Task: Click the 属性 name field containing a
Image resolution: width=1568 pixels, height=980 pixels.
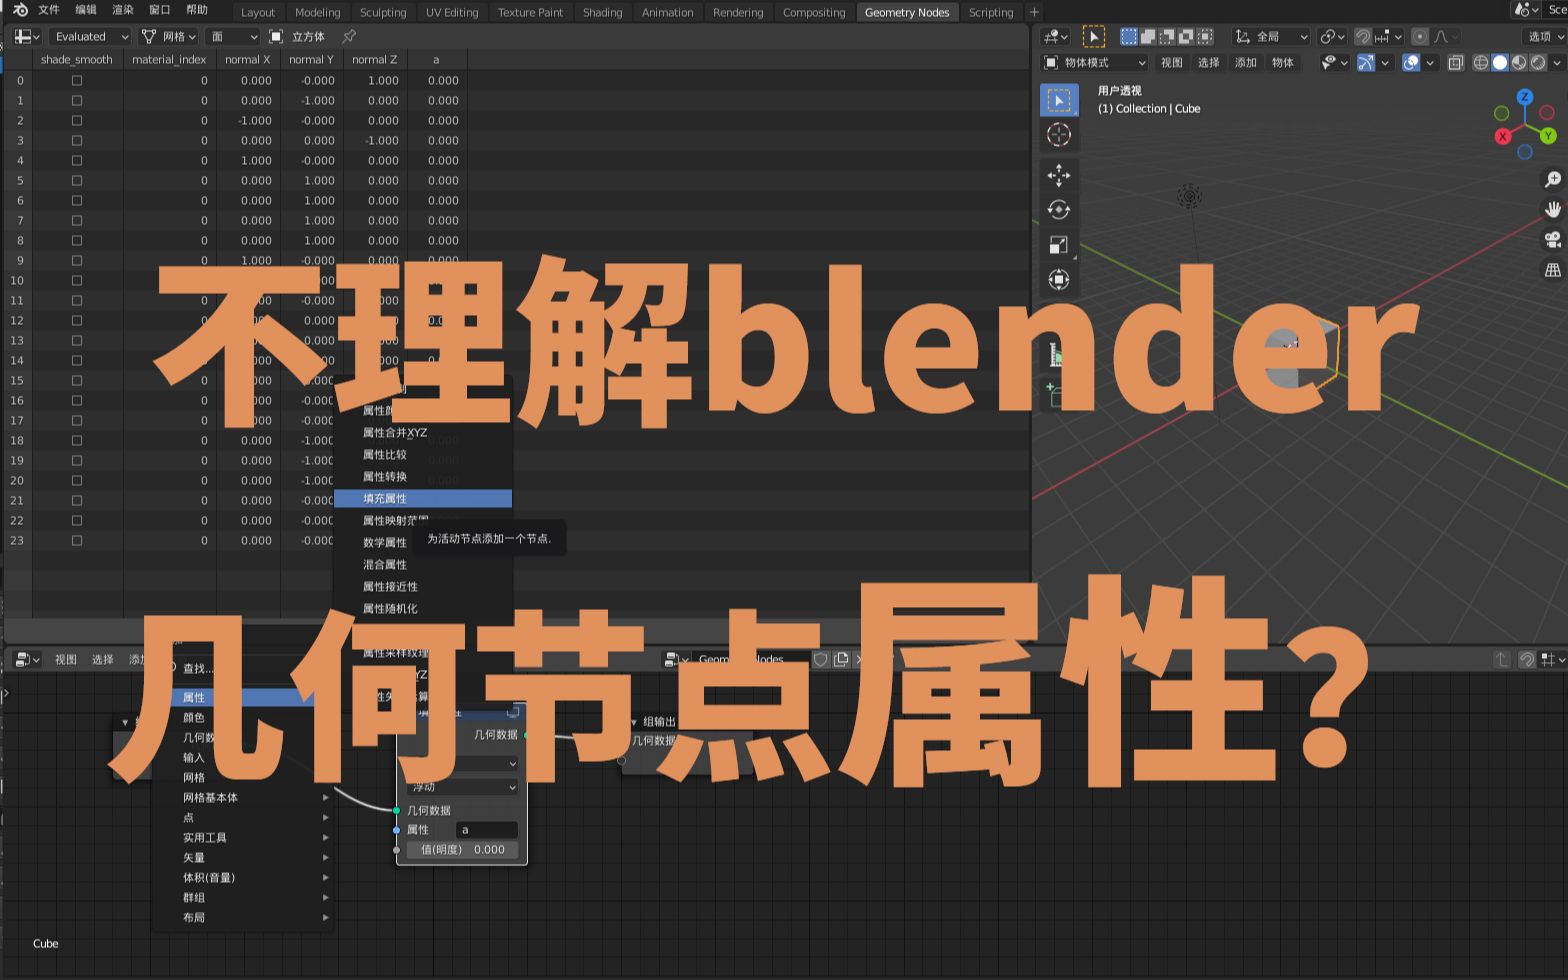Action: [487, 829]
